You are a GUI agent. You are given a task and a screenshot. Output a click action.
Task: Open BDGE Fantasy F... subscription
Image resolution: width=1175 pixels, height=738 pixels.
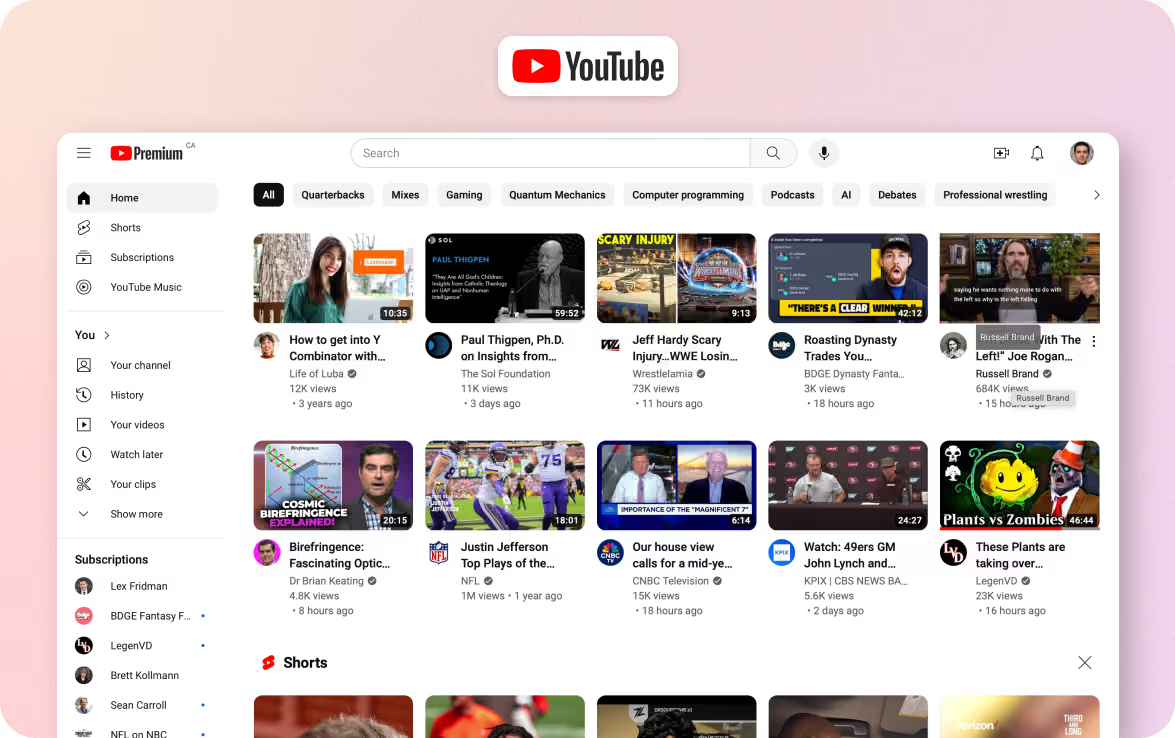point(142,616)
